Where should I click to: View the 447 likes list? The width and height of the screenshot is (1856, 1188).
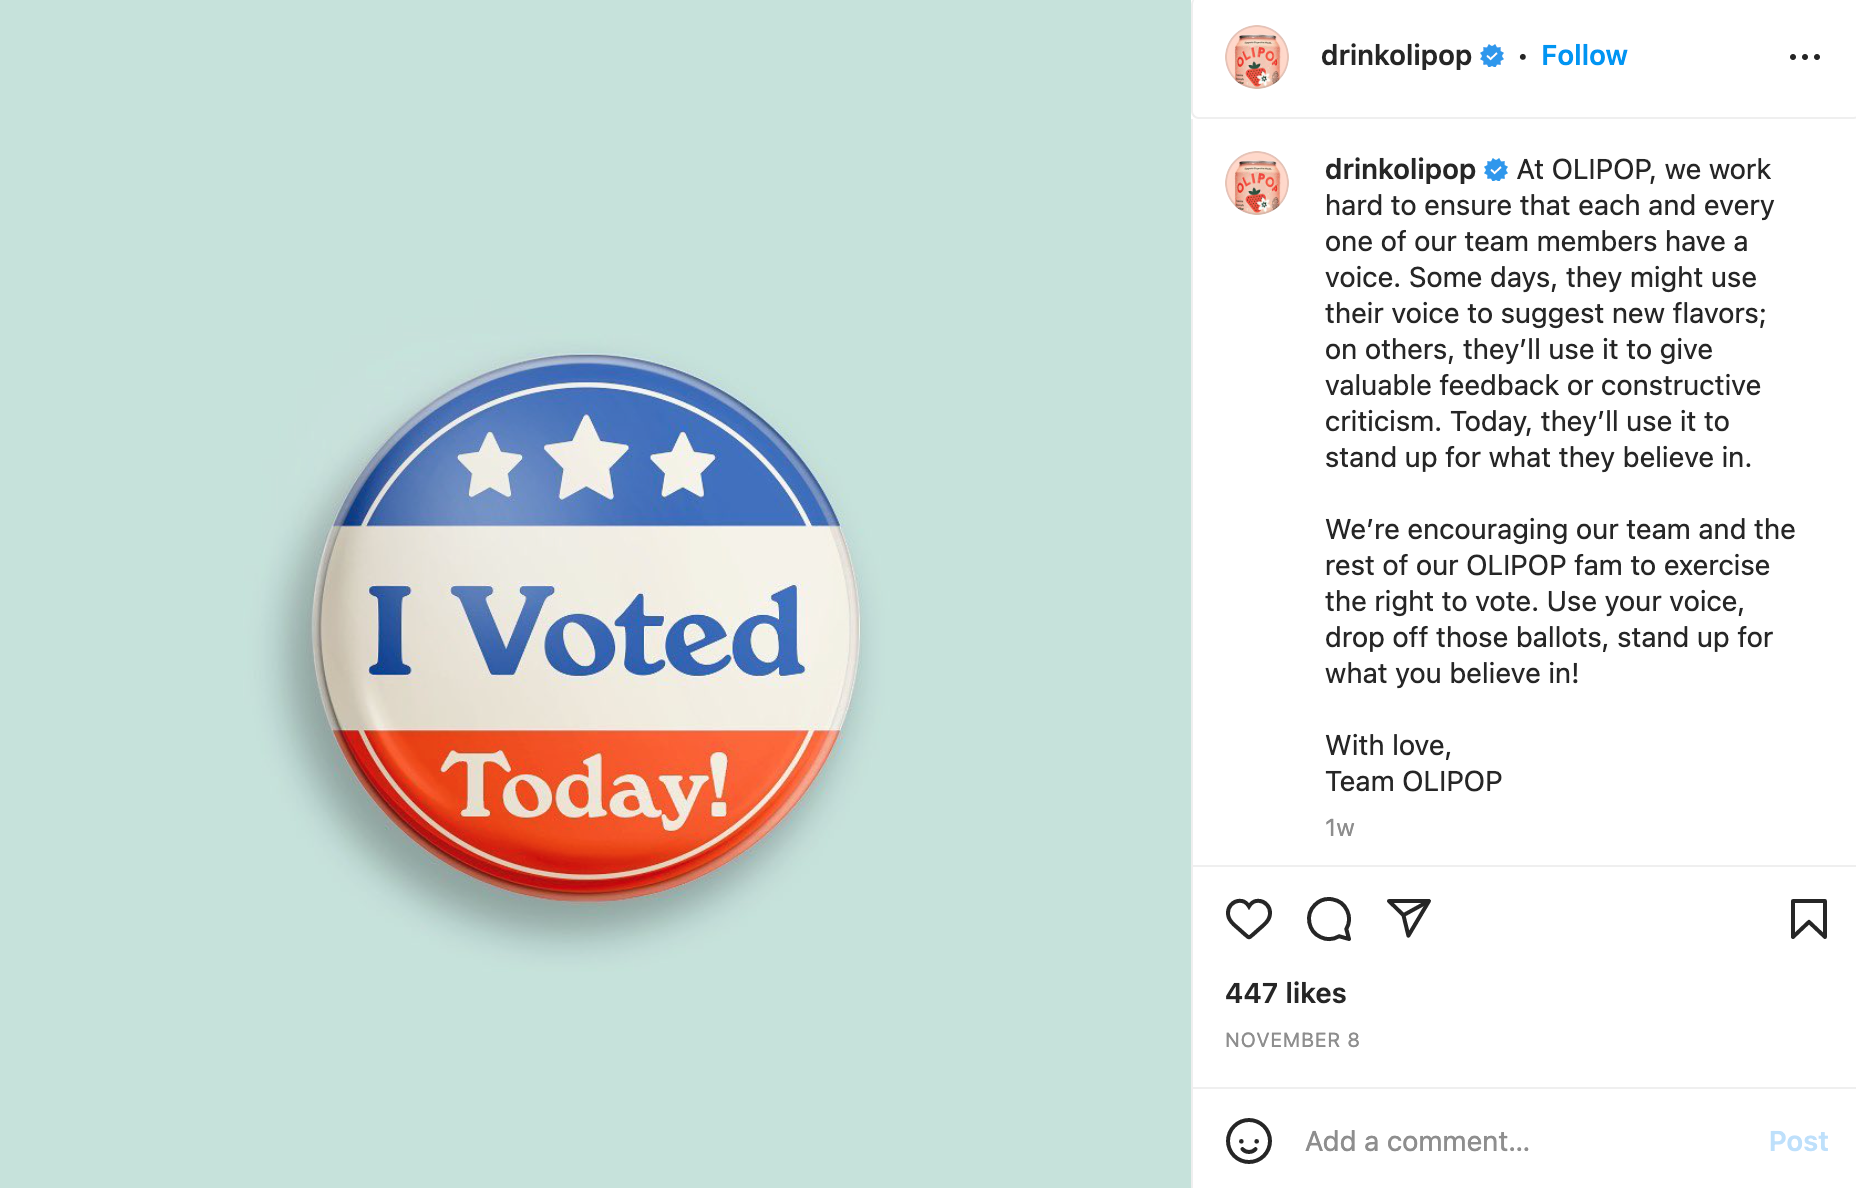[1286, 993]
